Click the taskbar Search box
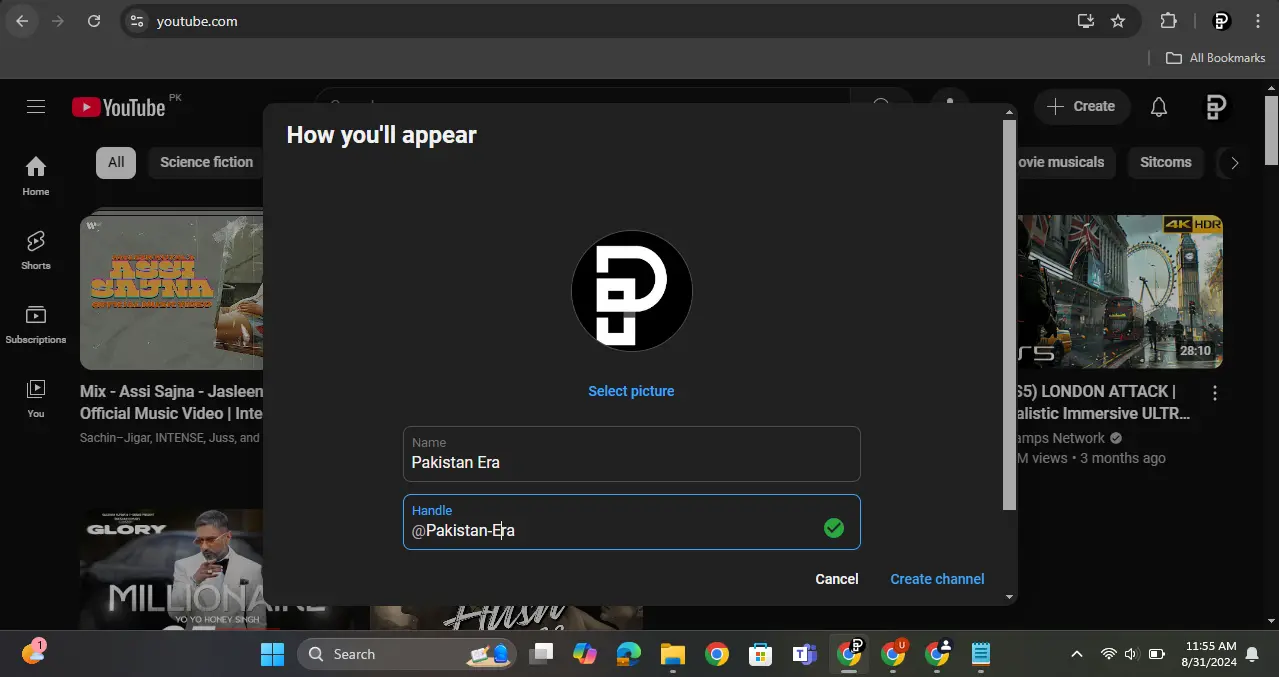The width and height of the screenshot is (1279, 677). 407,654
